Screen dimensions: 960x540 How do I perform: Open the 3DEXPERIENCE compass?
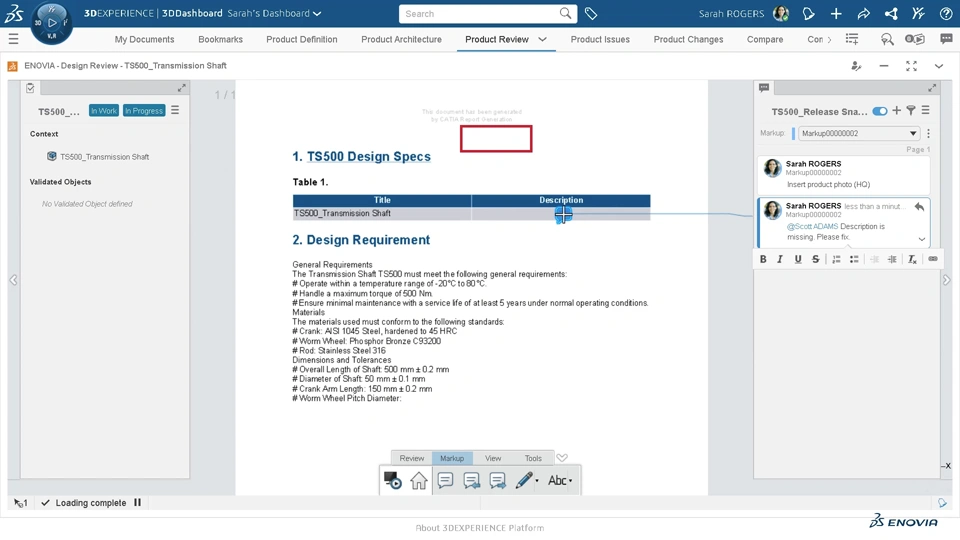(x=51, y=23)
